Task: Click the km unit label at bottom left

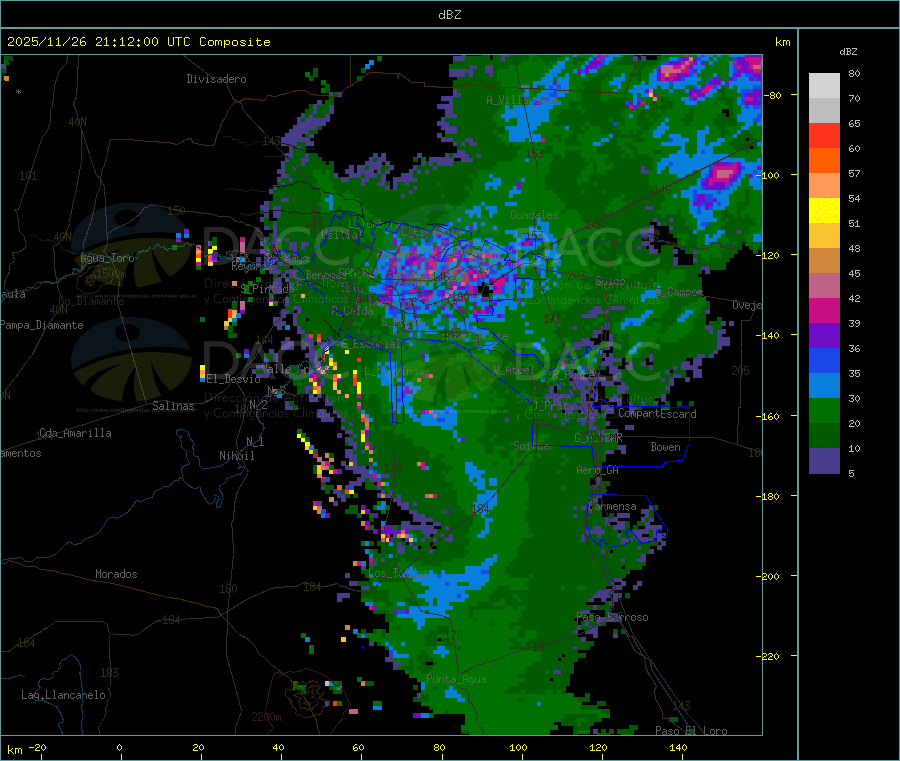Action: tap(14, 750)
